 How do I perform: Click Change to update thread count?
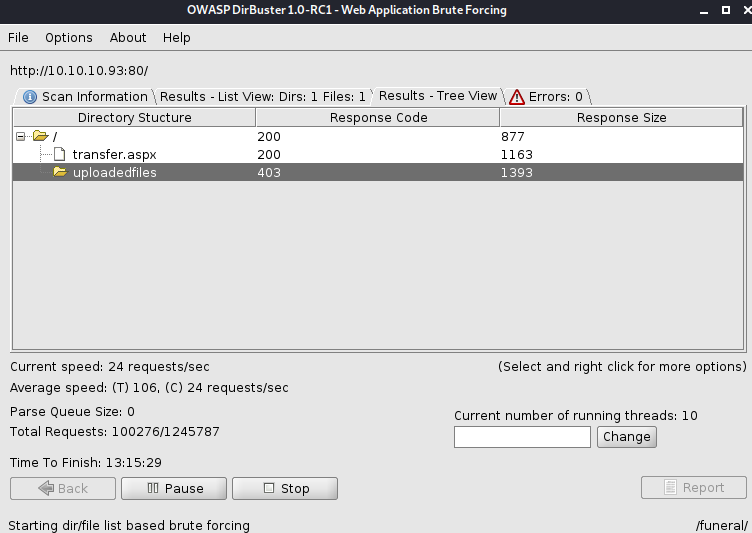(x=627, y=436)
